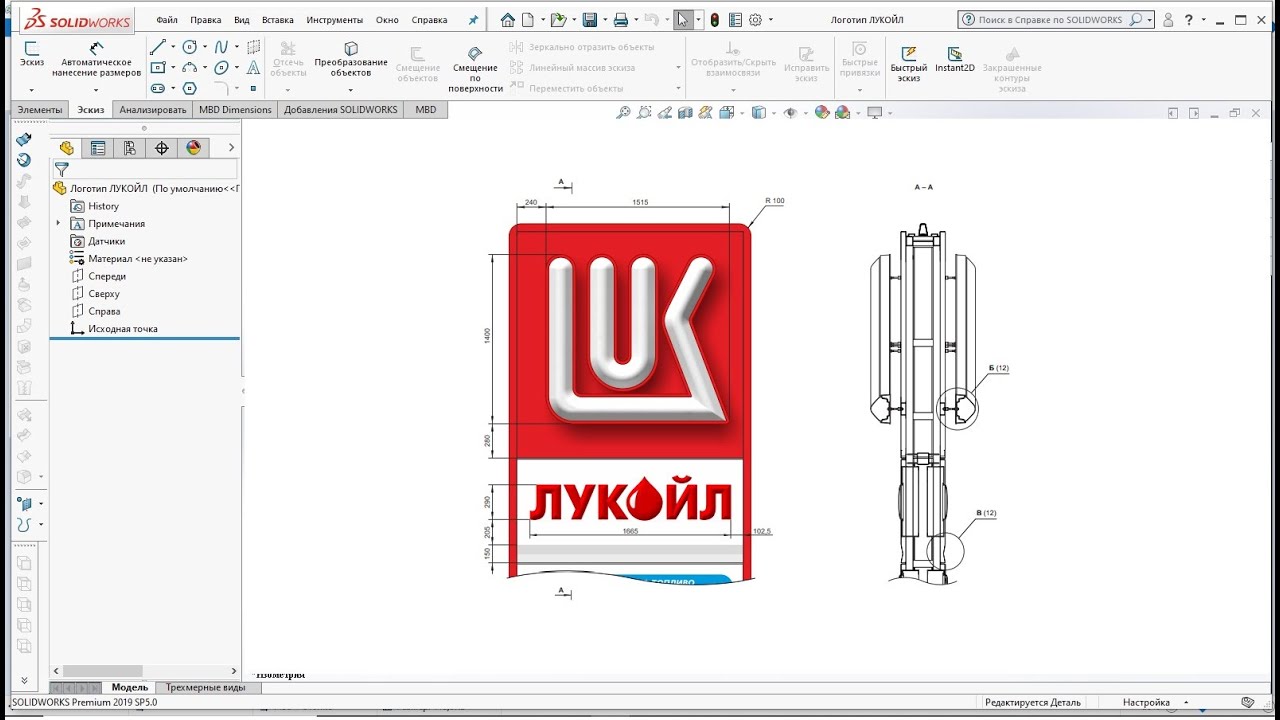Click the New document icon
The height and width of the screenshot is (720, 1280).
(x=528, y=19)
